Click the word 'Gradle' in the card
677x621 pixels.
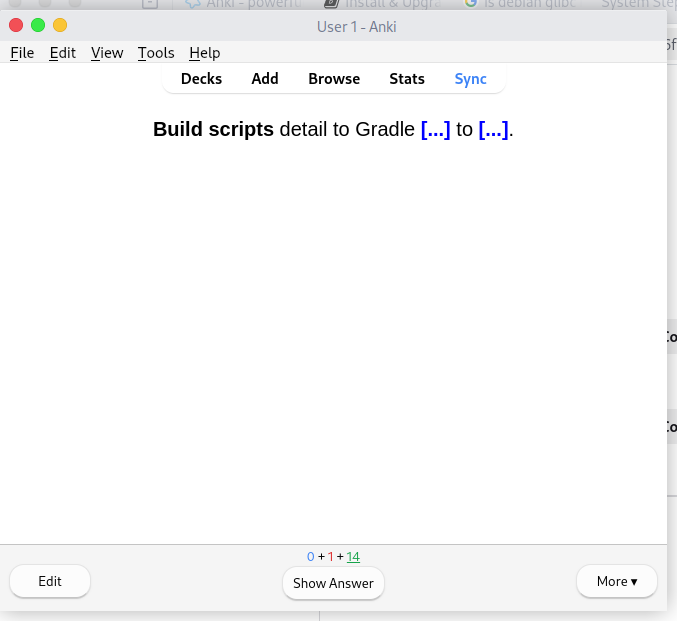point(385,130)
